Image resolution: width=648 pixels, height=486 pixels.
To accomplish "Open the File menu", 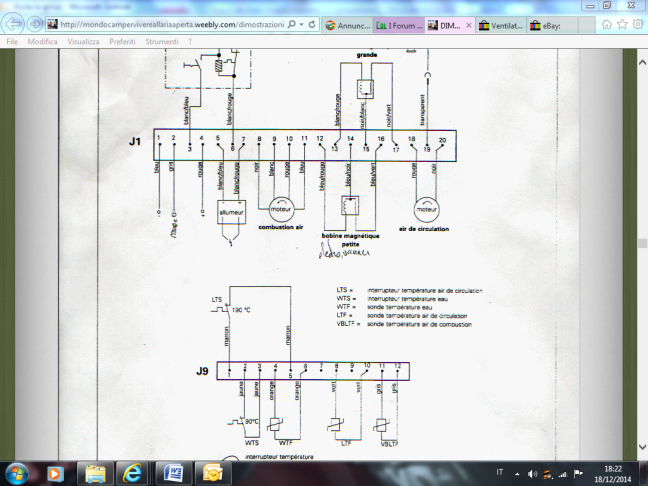I will [x=12, y=43].
